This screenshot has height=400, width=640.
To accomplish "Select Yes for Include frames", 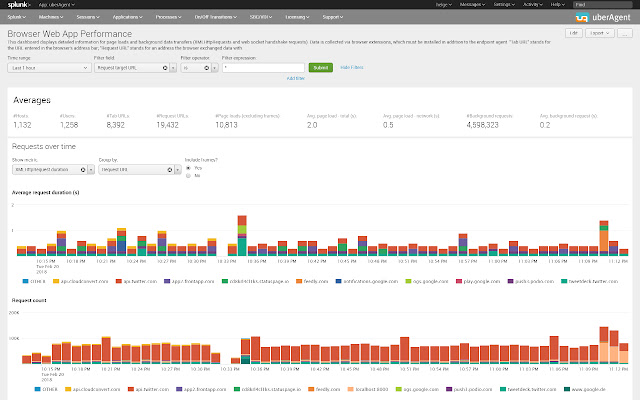I will point(188,168).
